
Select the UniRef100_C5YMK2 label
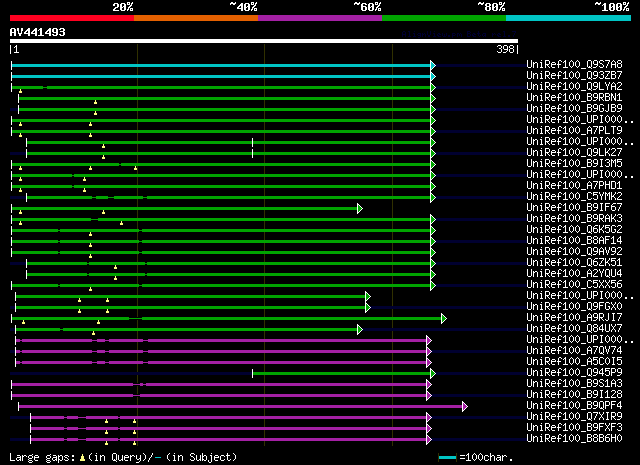pyautogui.click(x=574, y=196)
